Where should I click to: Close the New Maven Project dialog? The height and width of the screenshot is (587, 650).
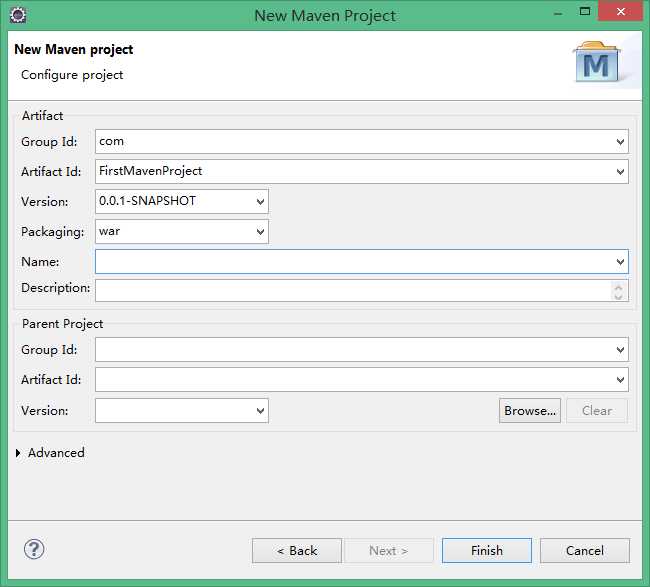tap(621, 12)
